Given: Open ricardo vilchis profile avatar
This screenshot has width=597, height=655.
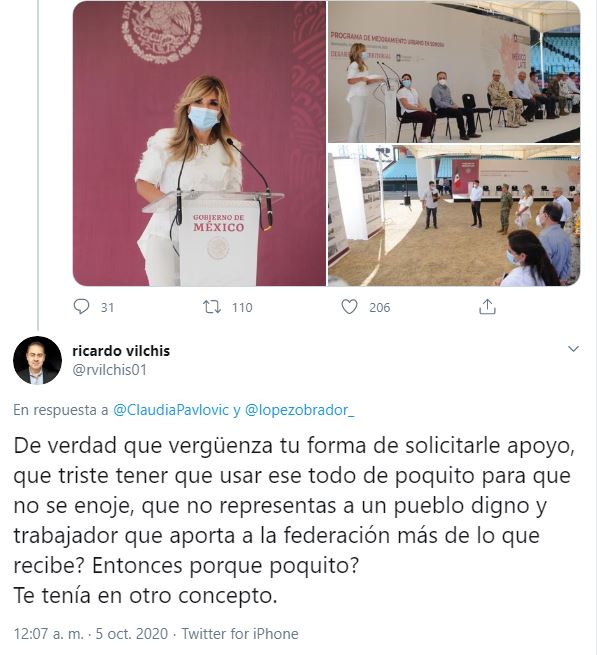Looking at the screenshot, I should [x=37, y=360].
